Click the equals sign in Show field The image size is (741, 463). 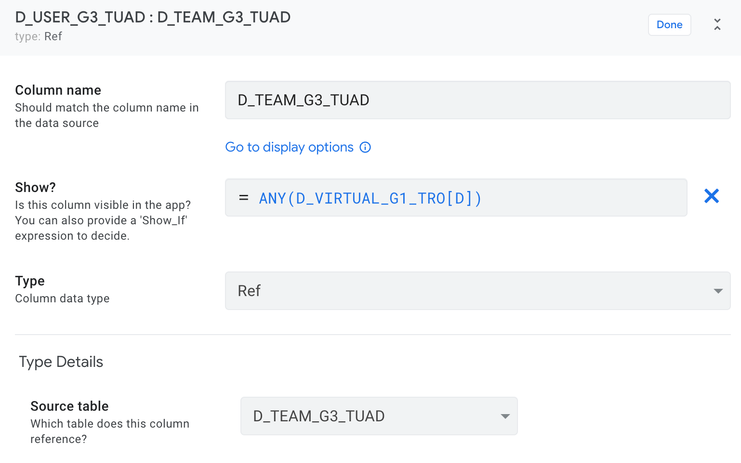(x=243, y=198)
